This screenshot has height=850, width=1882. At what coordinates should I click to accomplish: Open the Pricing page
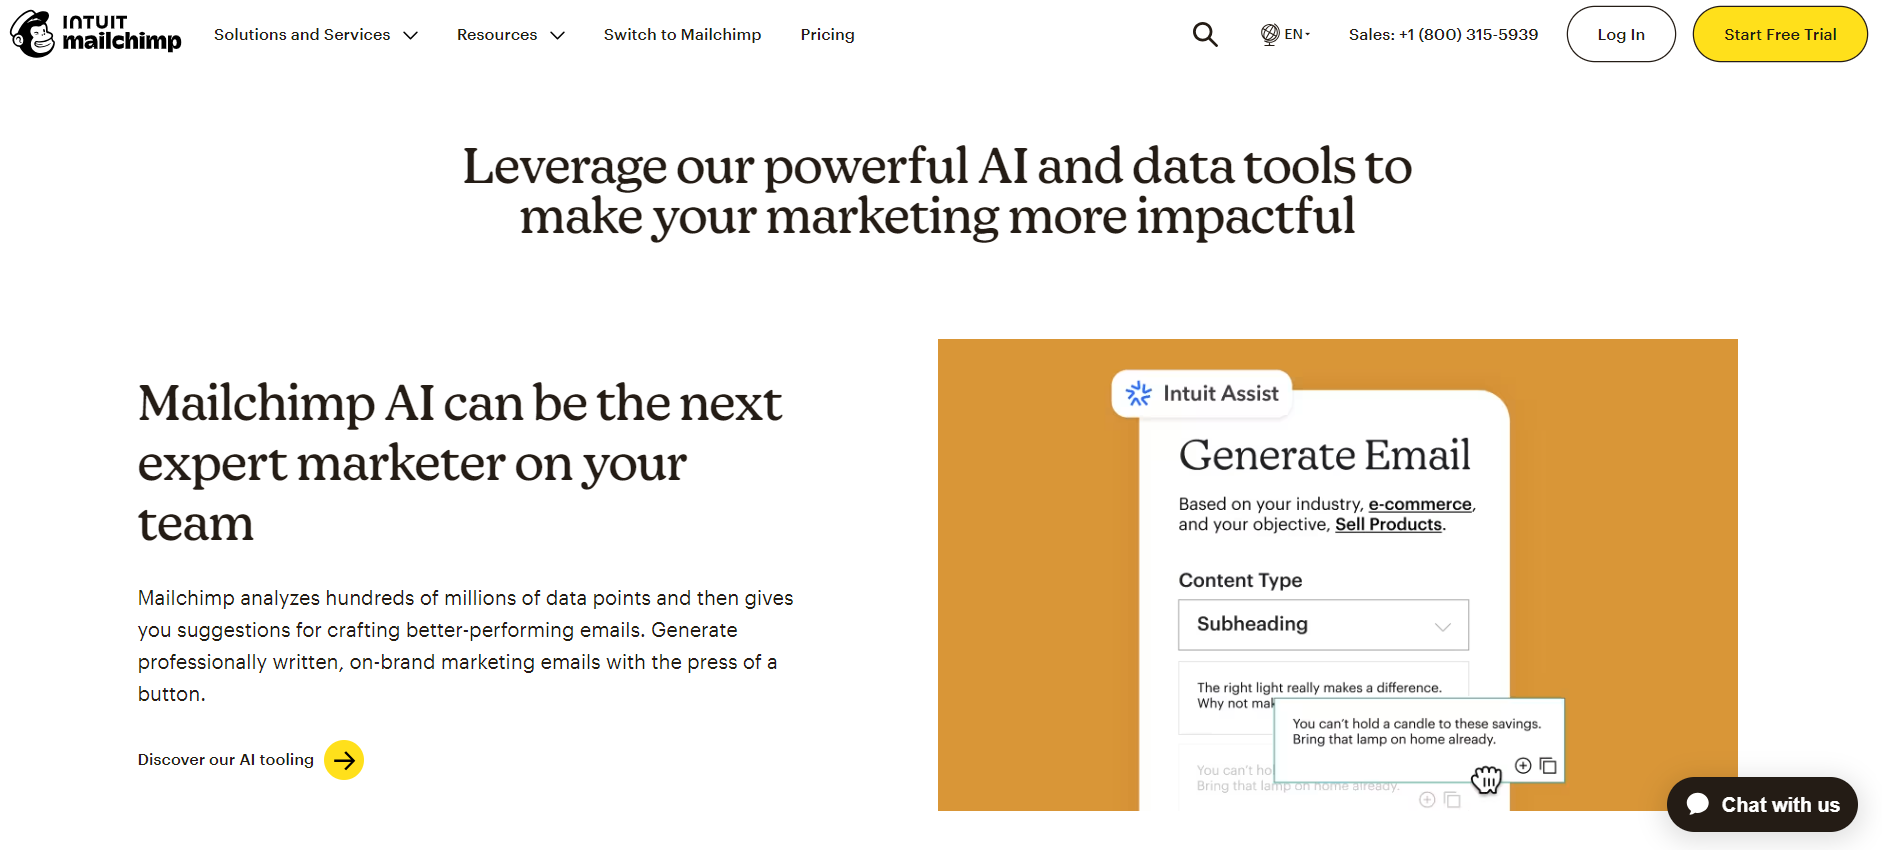click(x=827, y=35)
